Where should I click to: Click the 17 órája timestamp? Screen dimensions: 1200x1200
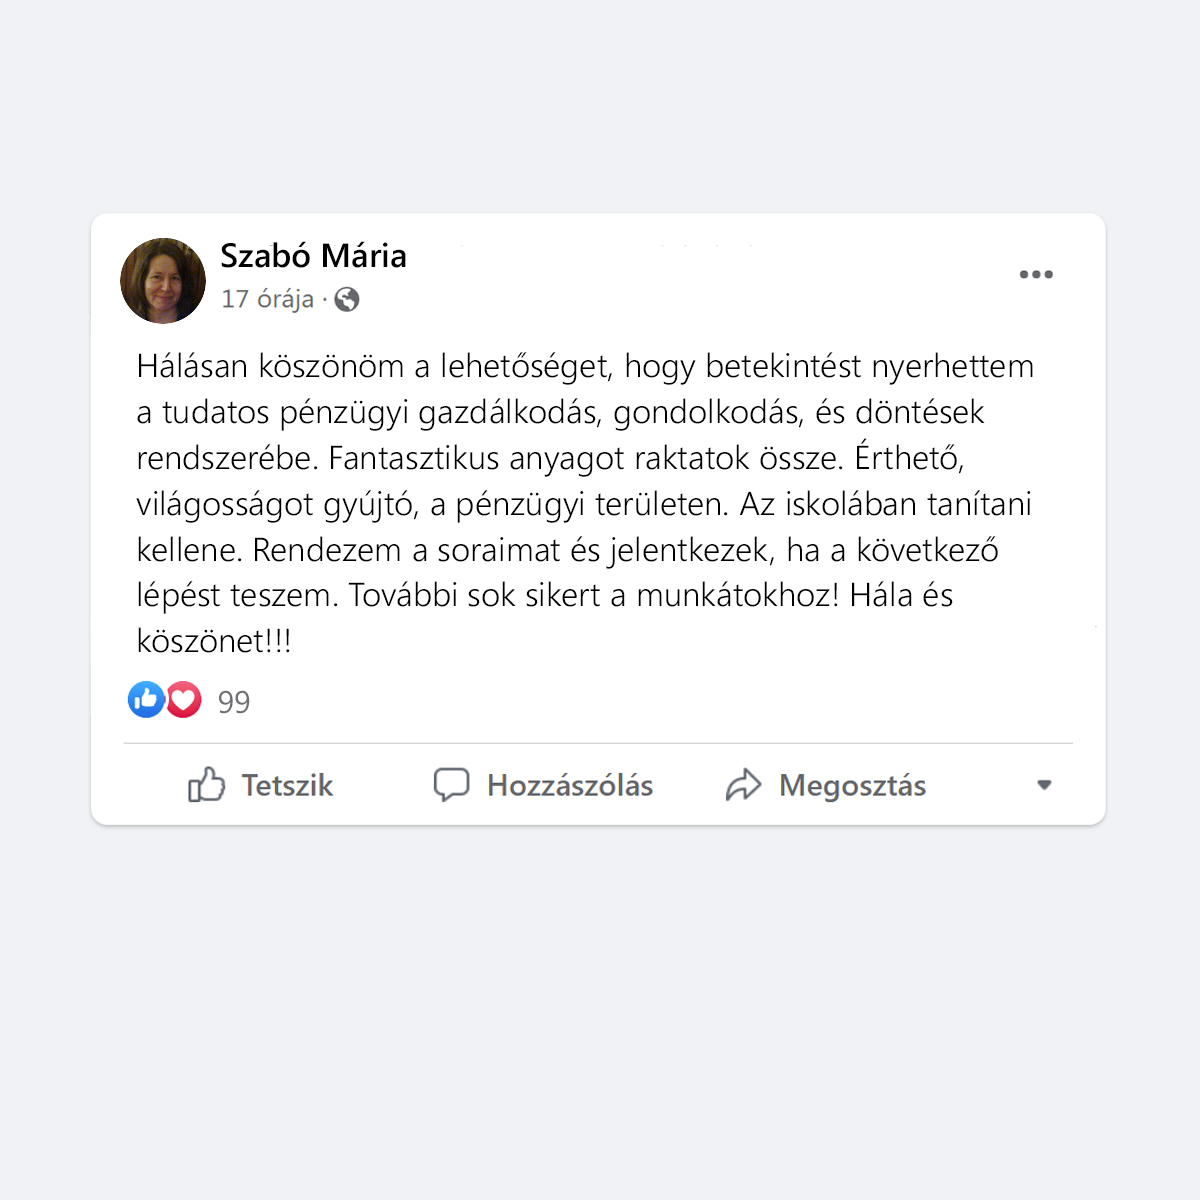[267, 299]
